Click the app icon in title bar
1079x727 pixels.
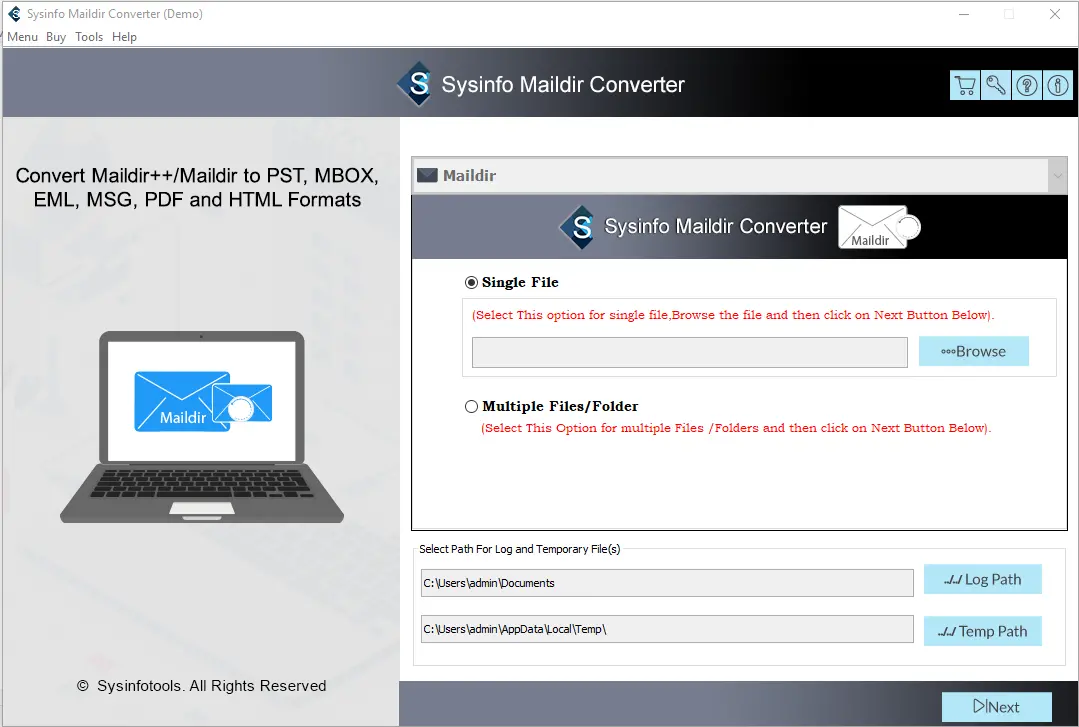(x=14, y=14)
